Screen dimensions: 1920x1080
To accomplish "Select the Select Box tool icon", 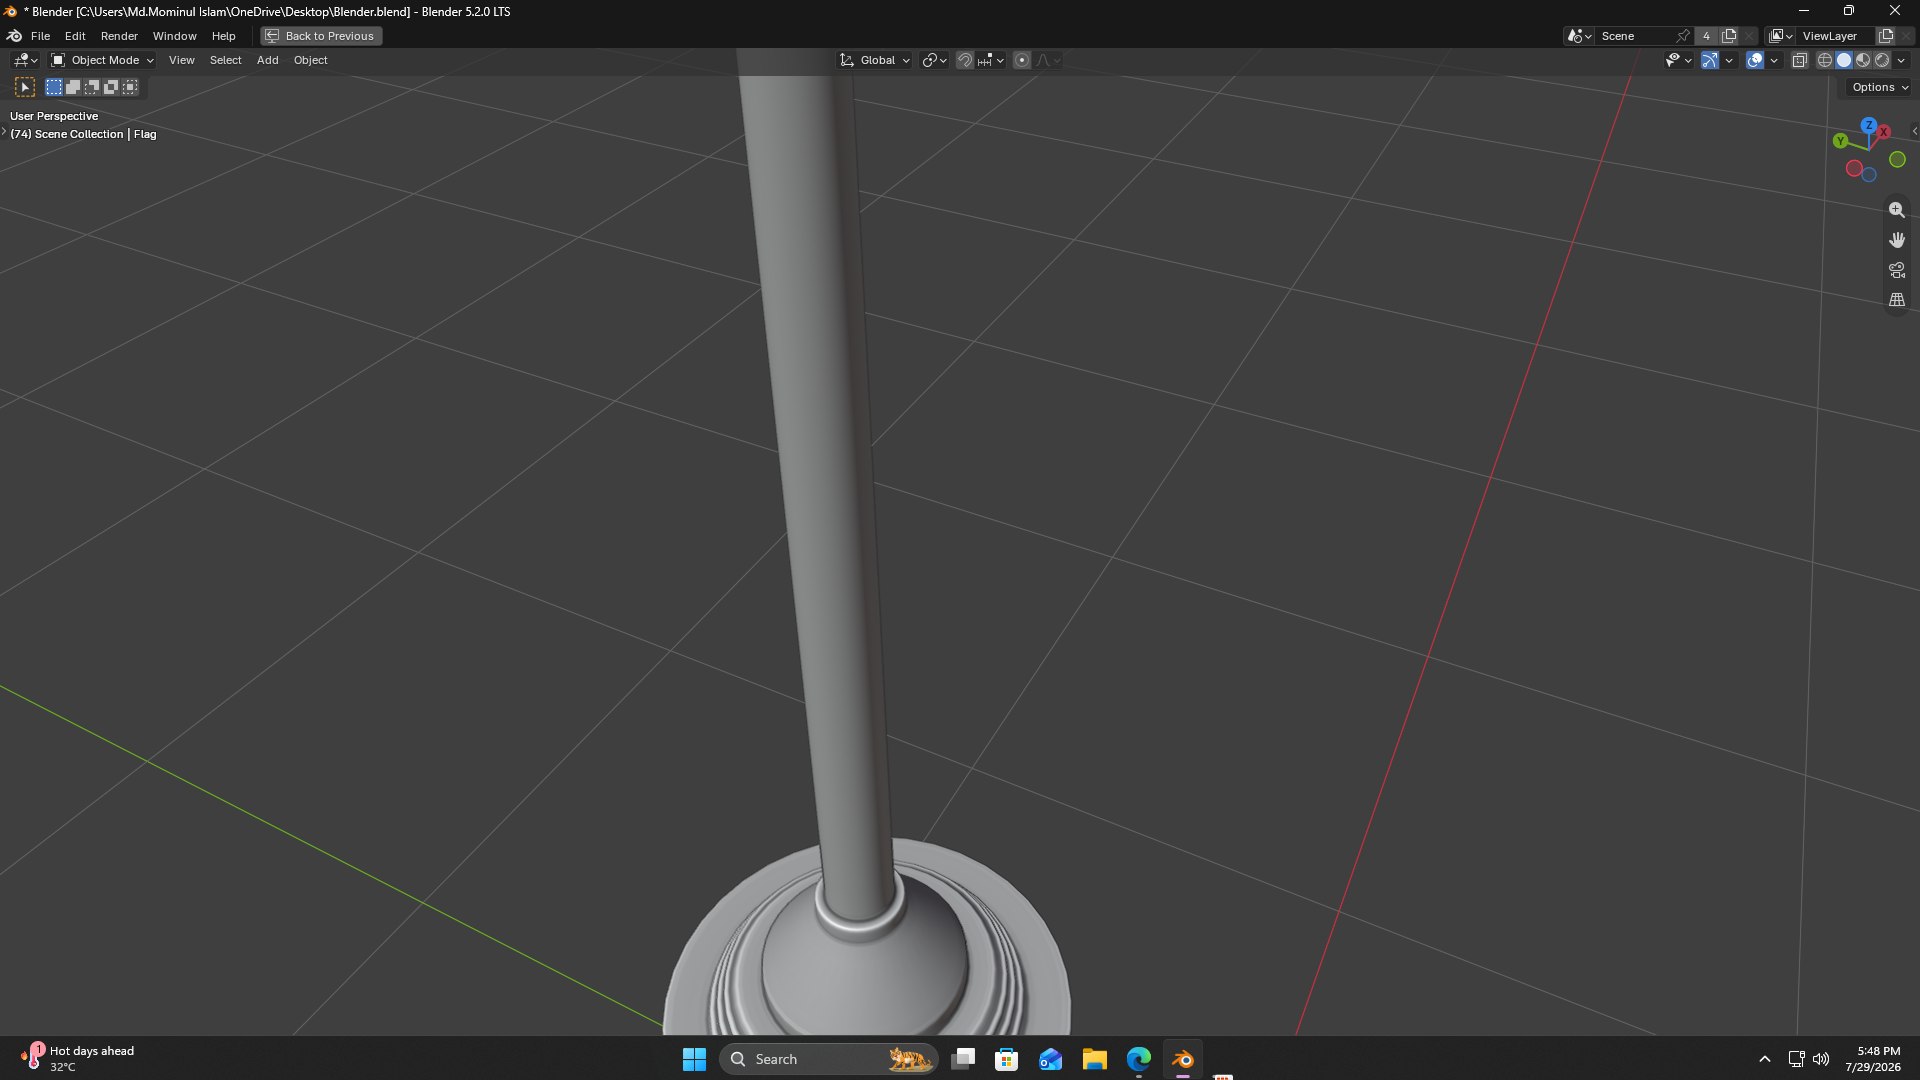I will (25, 88).
